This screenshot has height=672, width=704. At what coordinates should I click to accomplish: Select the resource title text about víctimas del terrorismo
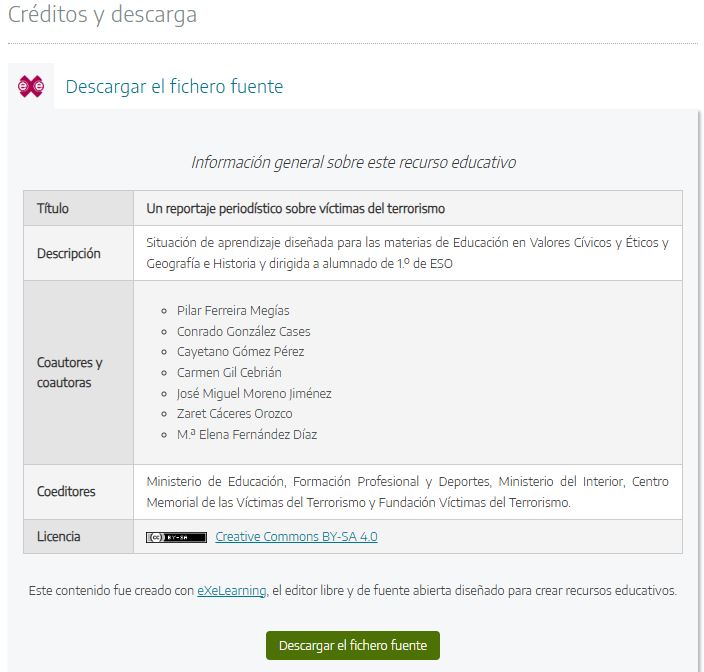click(295, 208)
